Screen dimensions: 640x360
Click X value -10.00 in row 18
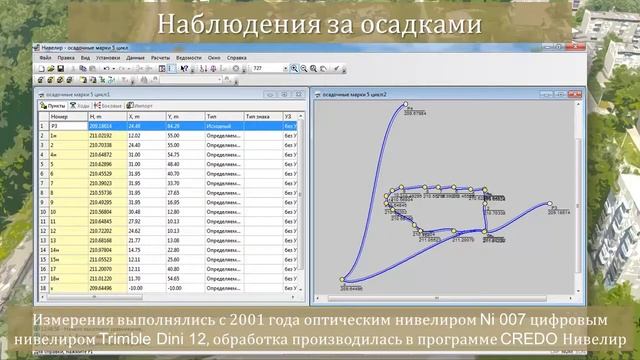click(x=147, y=288)
